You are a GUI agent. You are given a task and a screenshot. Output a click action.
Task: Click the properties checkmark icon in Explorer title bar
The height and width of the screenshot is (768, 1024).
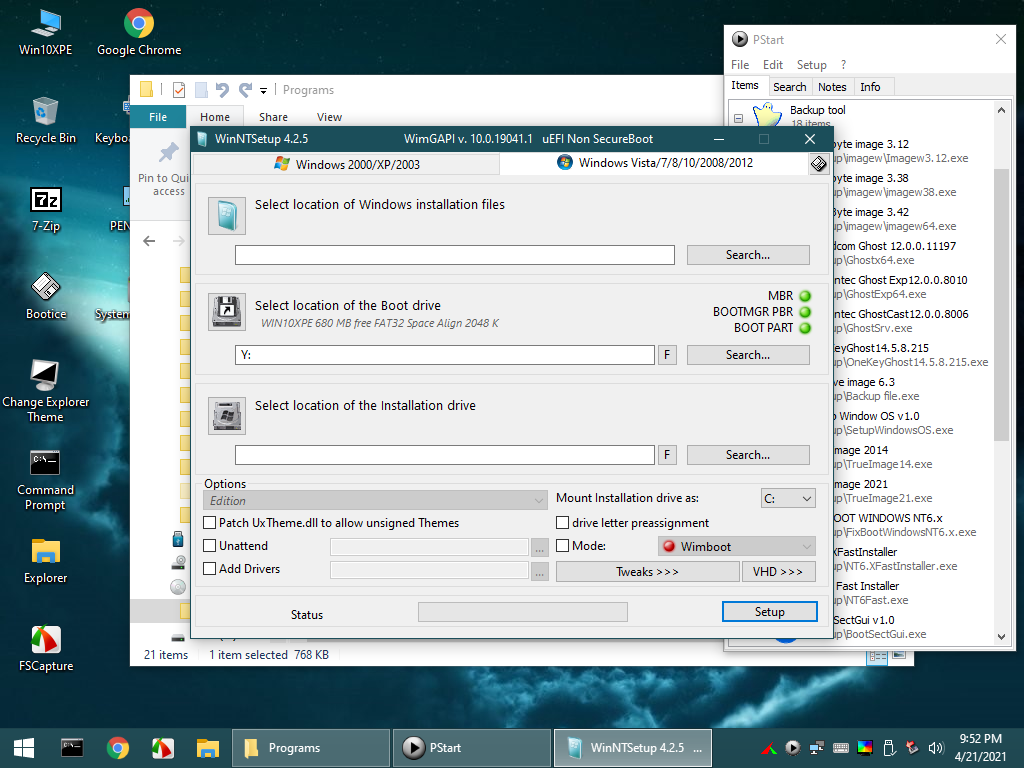pyautogui.click(x=178, y=89)
